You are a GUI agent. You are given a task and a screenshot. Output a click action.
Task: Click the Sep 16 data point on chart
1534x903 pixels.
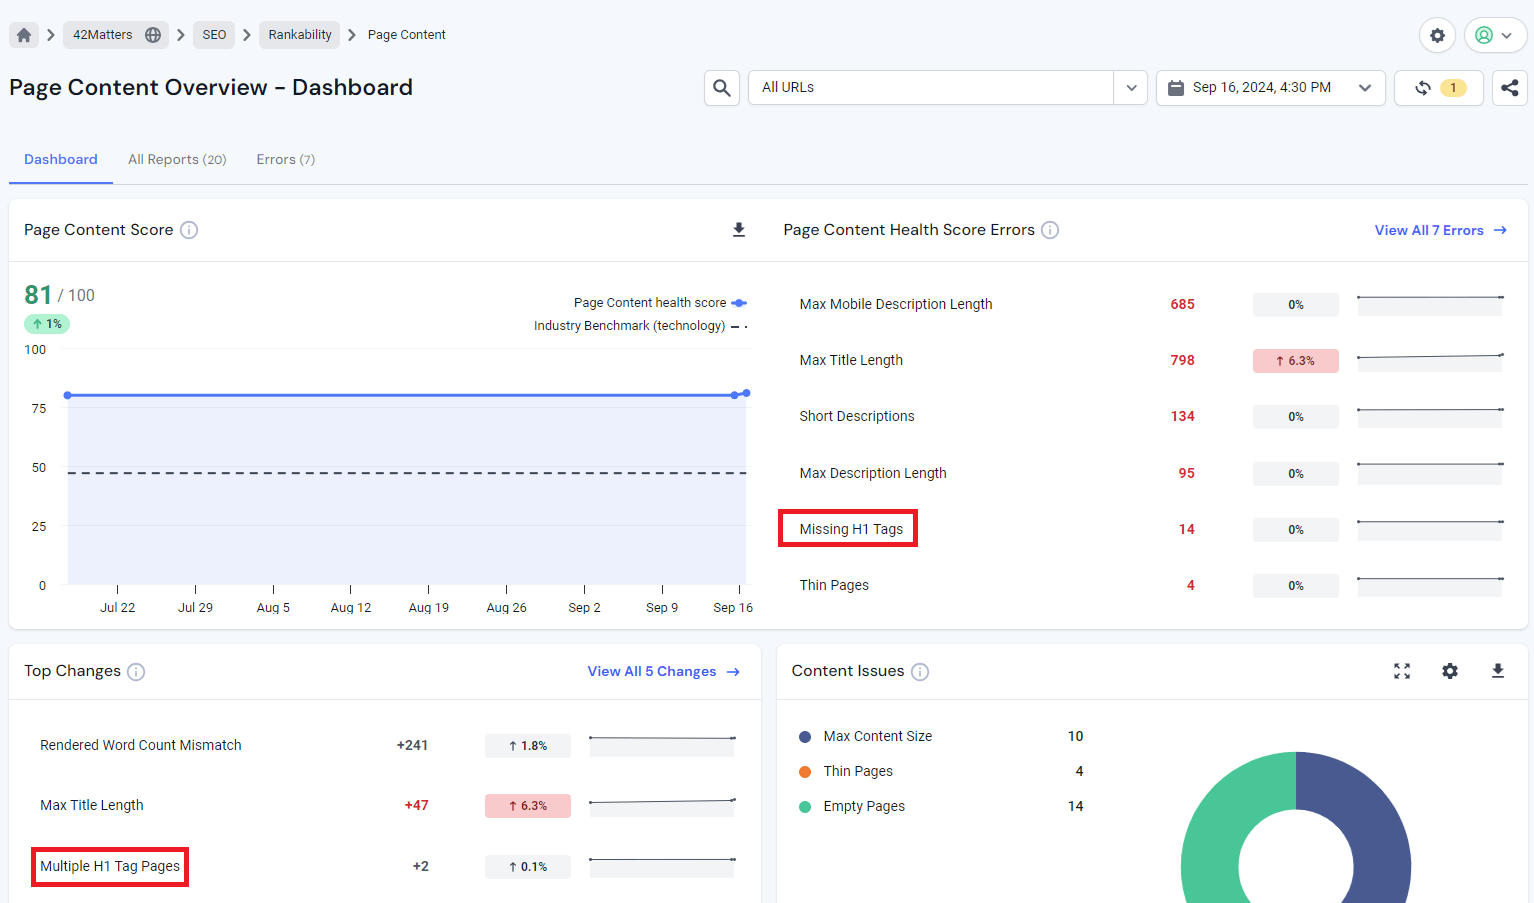pyautogui.click(x=746, y=393)
